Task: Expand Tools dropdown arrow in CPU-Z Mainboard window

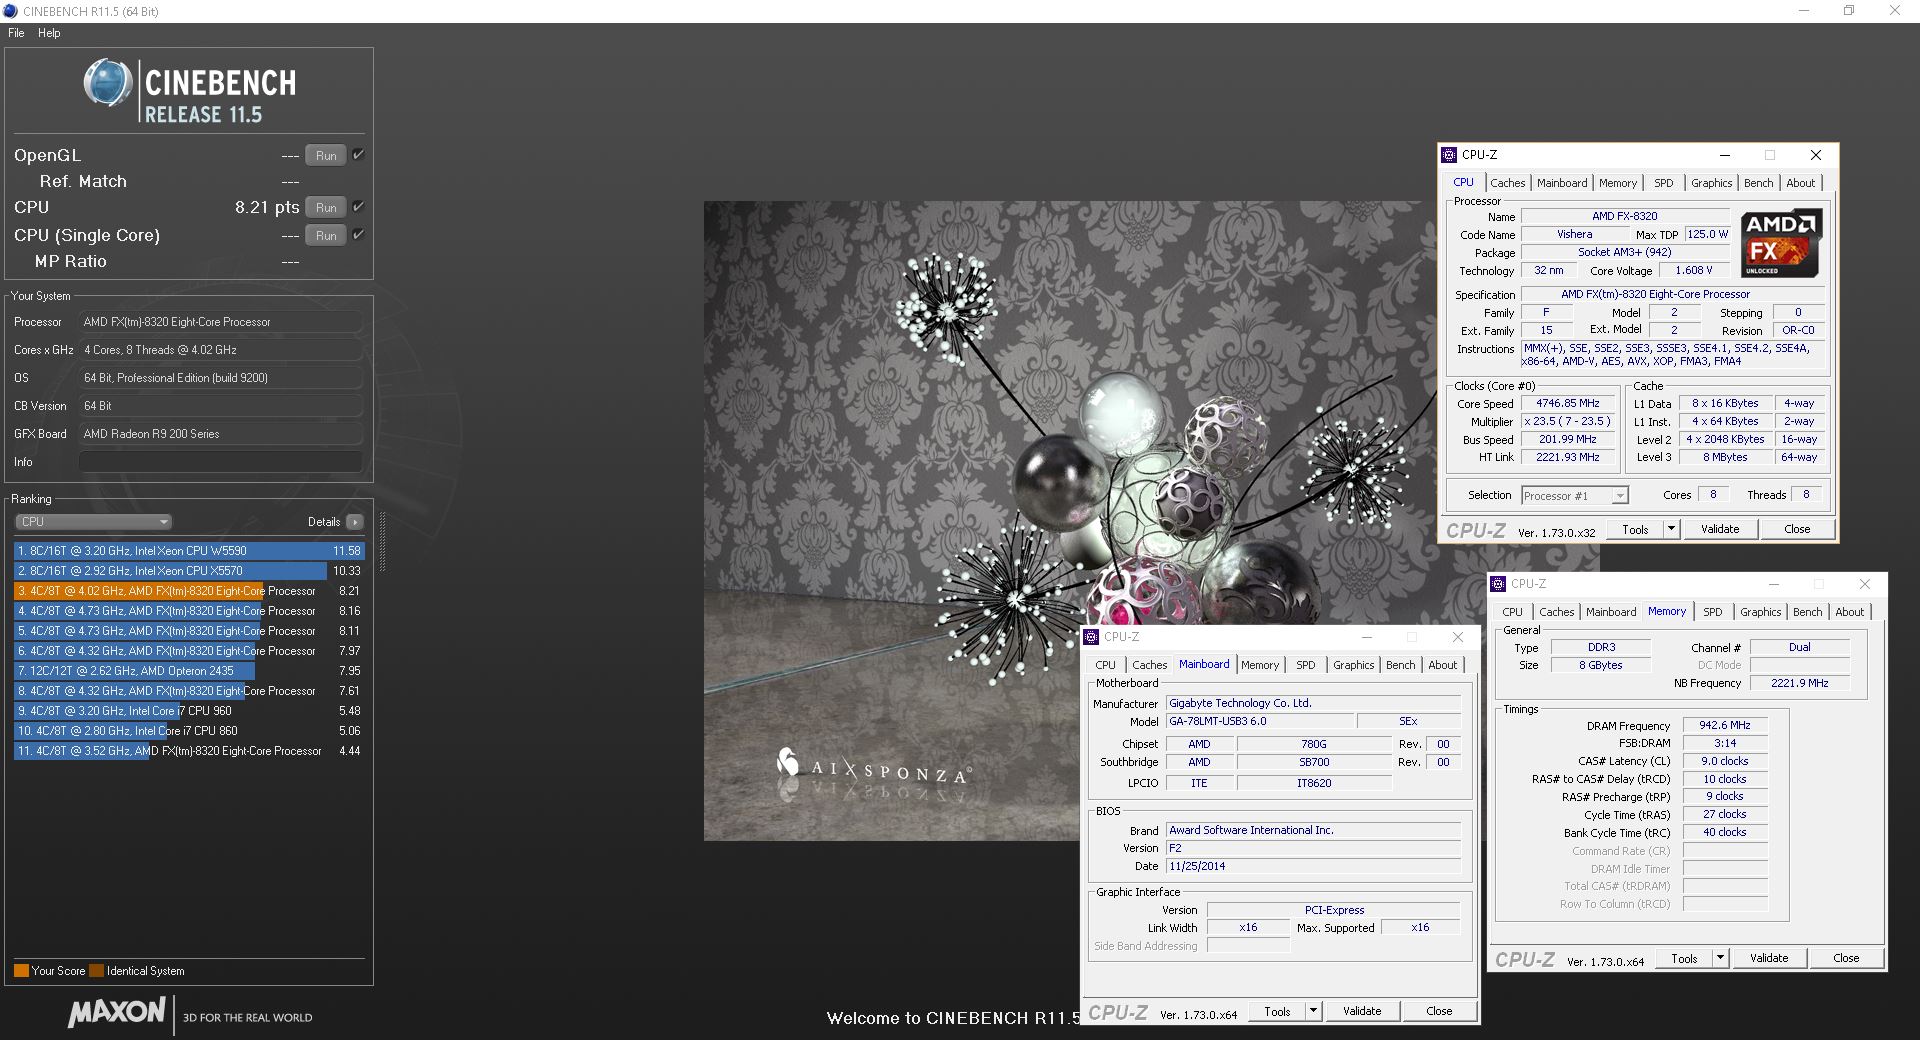Action: tap(1313, 1011)
